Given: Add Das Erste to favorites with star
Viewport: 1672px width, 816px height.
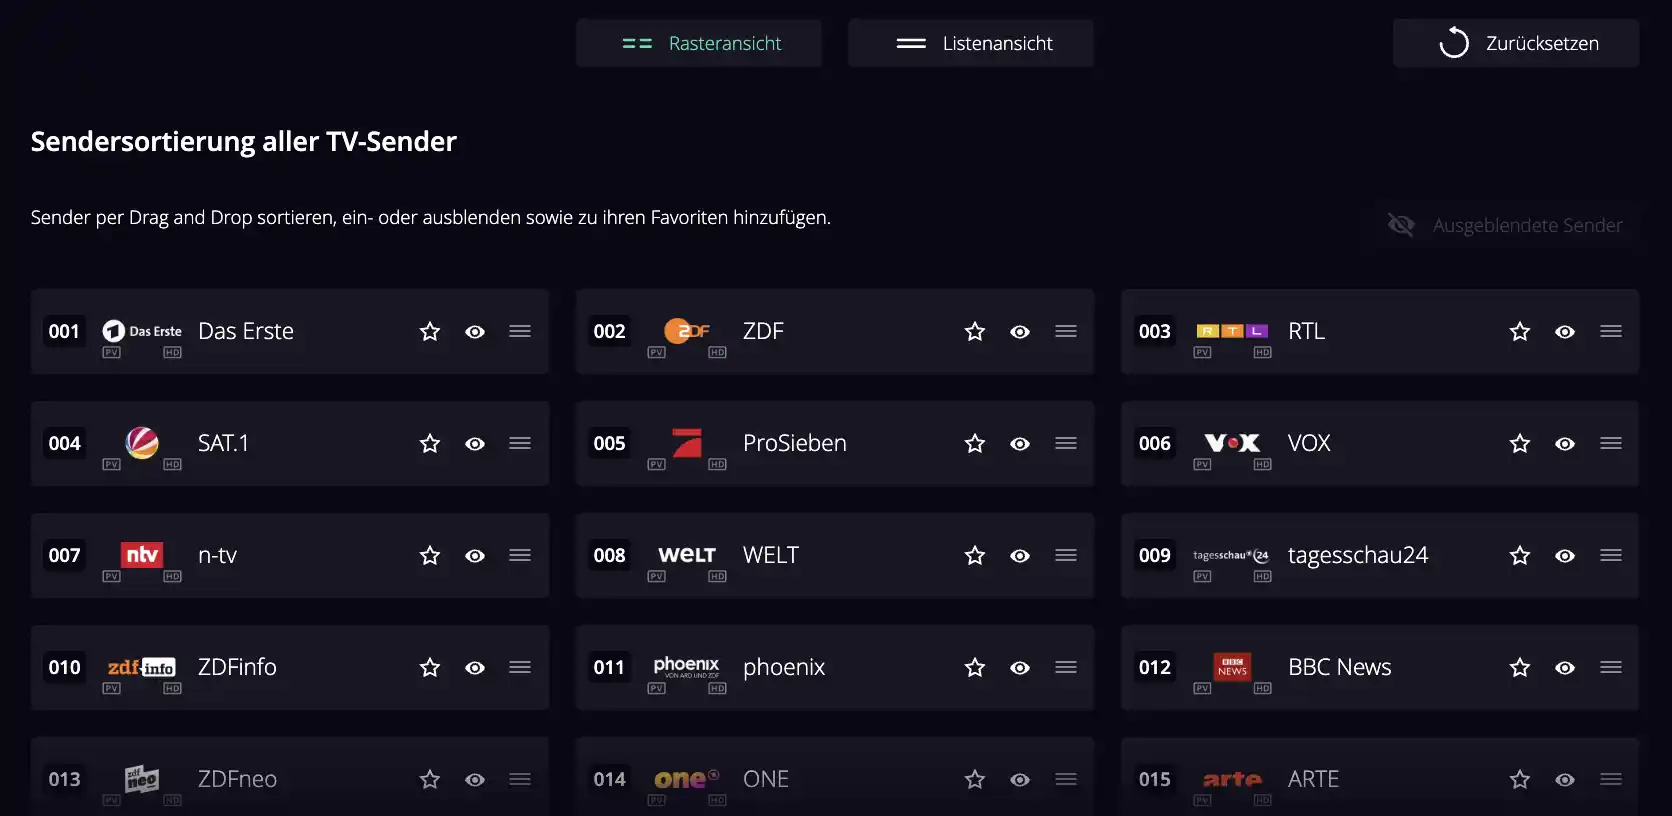Looking at the screenshot, I should point(430,331).
